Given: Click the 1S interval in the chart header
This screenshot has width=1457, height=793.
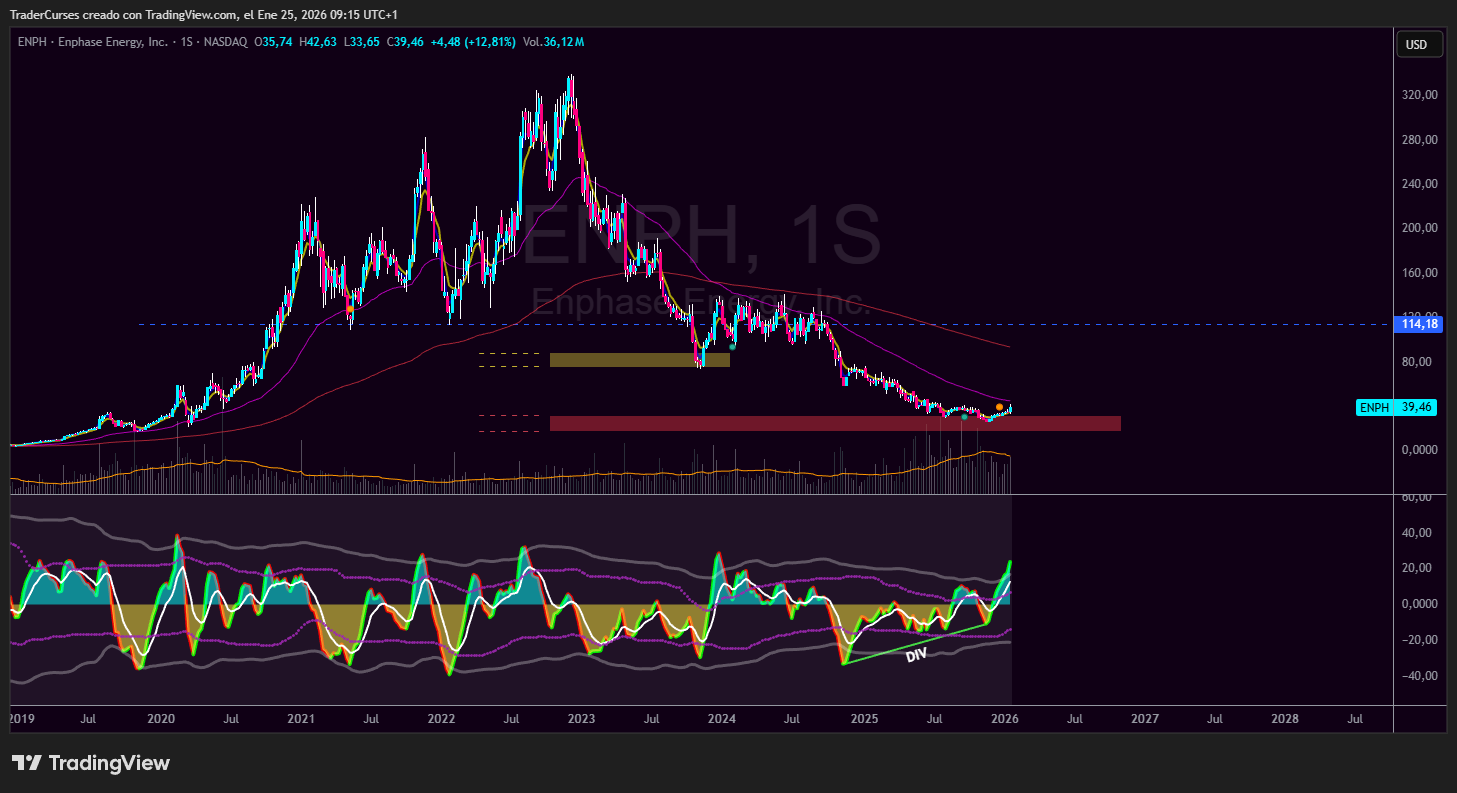Looking at the screenshot, I should 187,42.
